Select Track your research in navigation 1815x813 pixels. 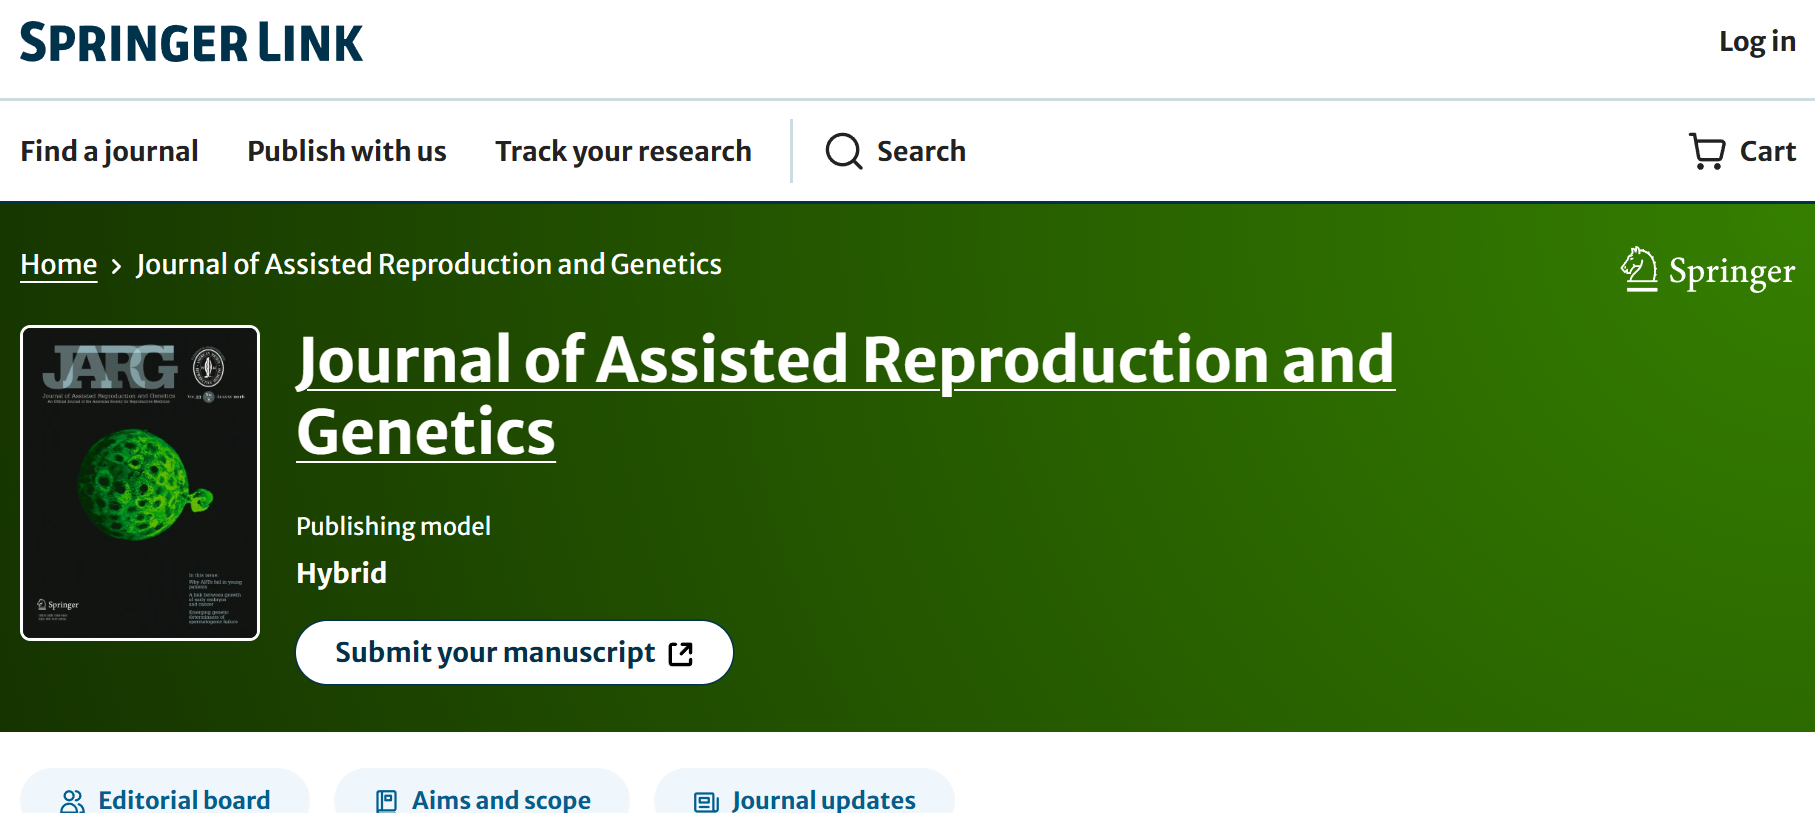click(x=623, y=151)
